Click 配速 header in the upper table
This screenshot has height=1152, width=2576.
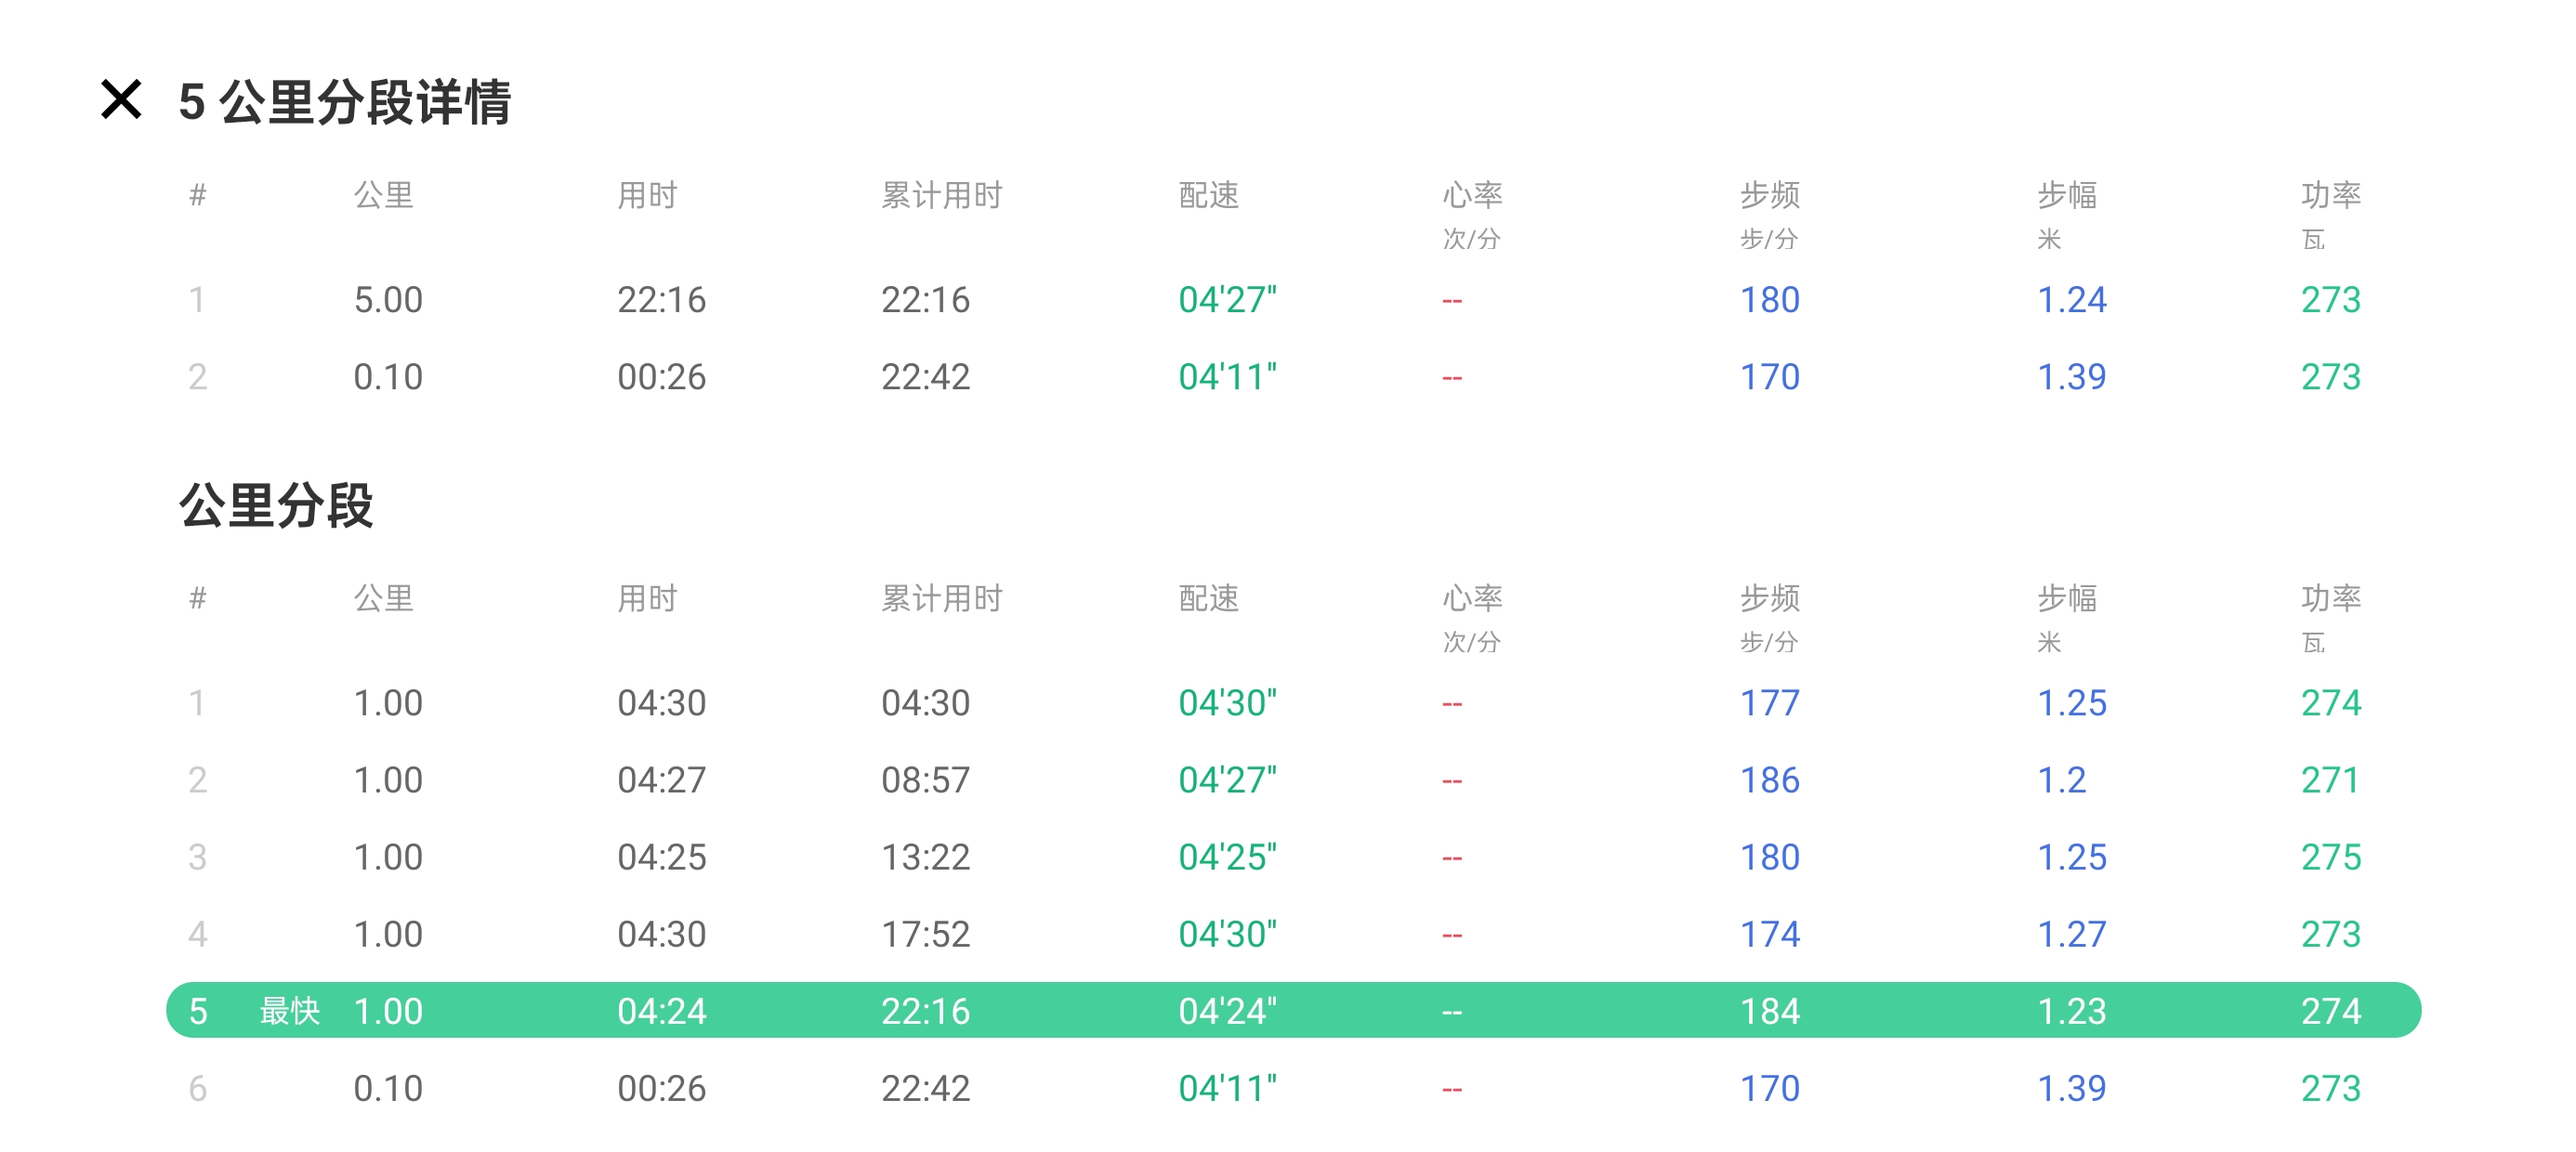(x=1208, y=195)
